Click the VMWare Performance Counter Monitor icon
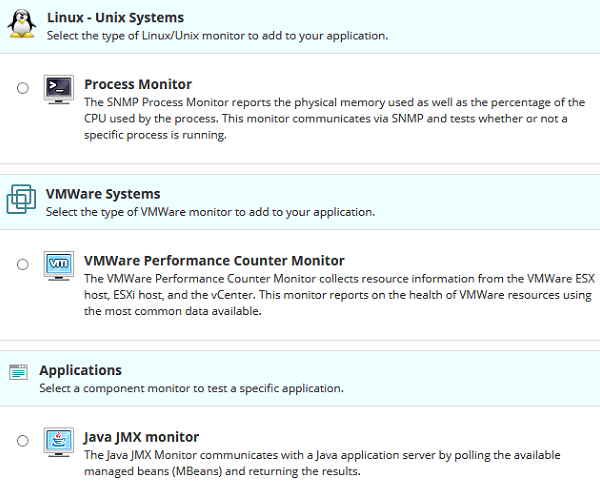Screen dimensions: 600x497 pyautogui.click(x=59, y=265)
